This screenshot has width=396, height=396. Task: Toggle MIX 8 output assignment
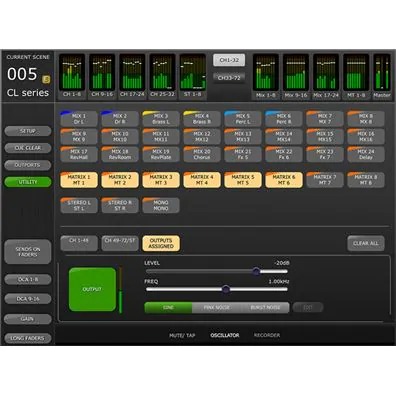366,119
